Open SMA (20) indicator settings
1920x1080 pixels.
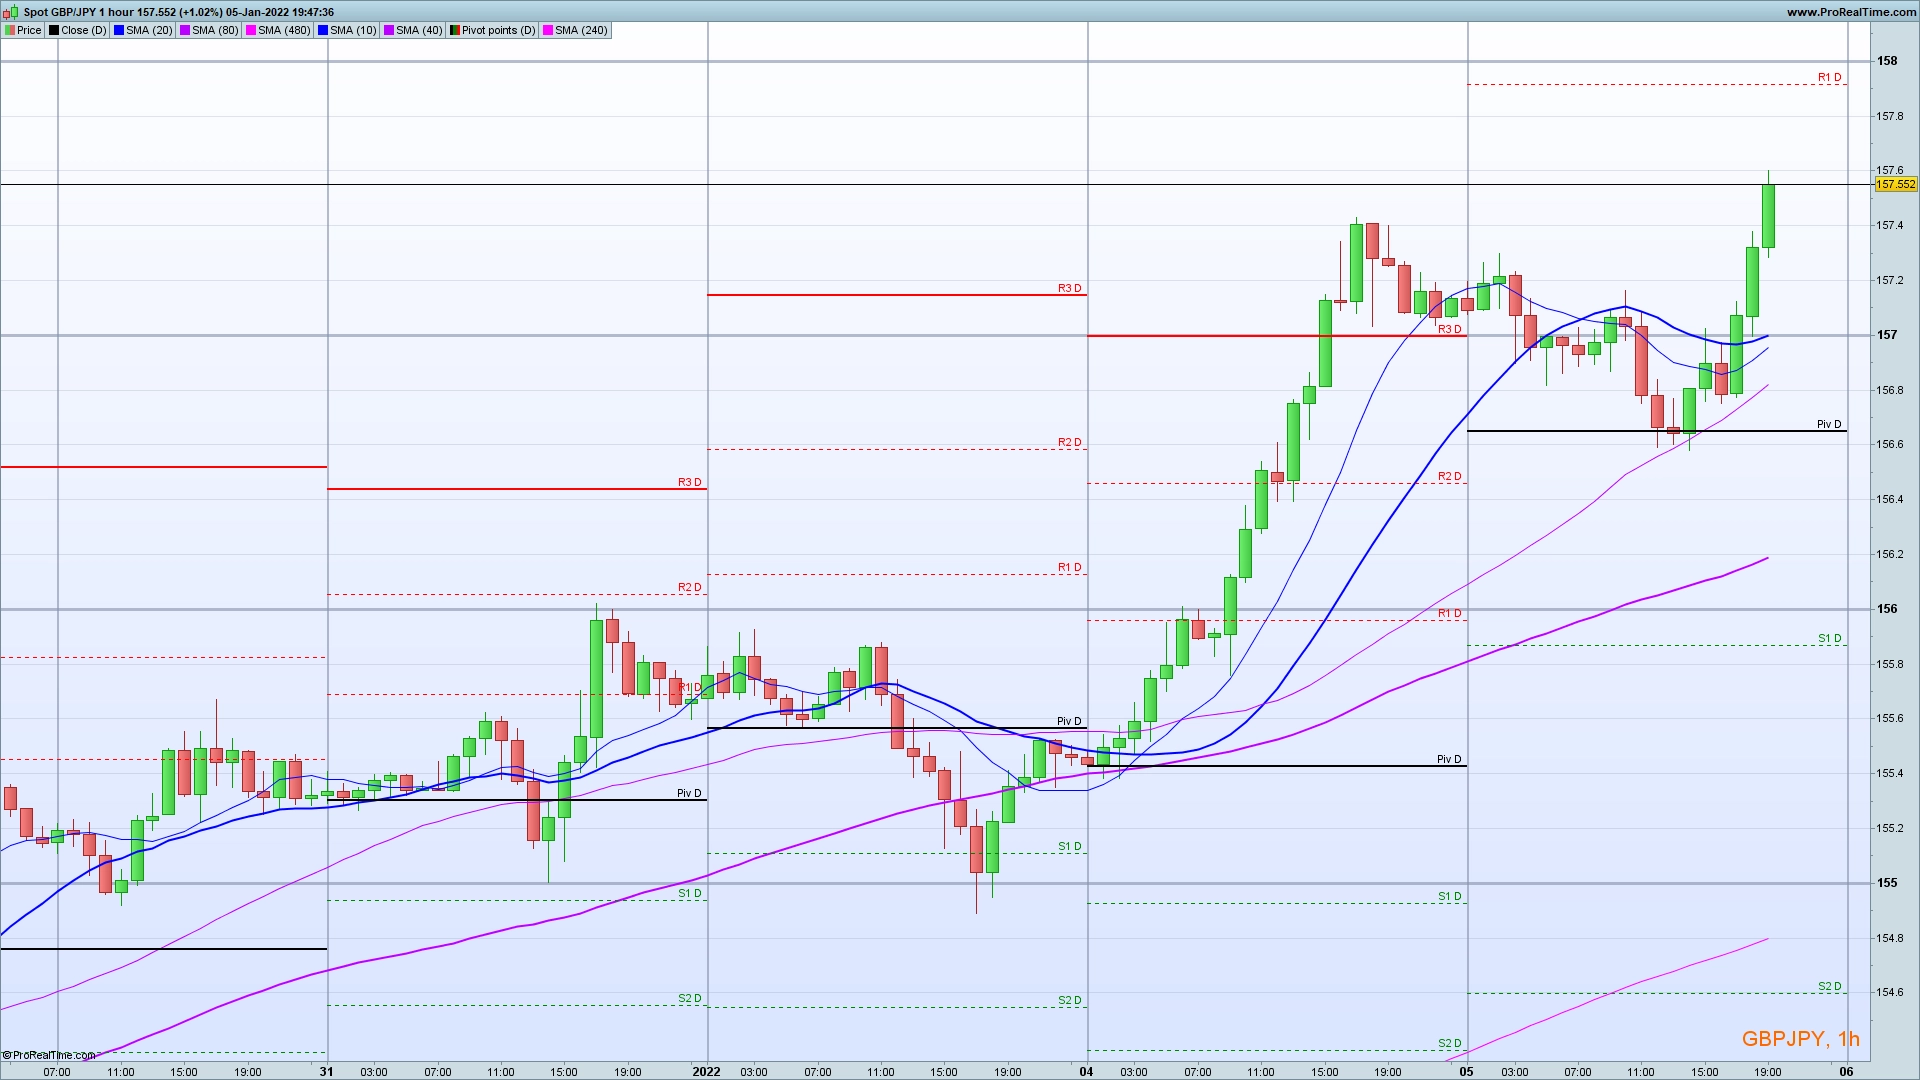(149, 30)
